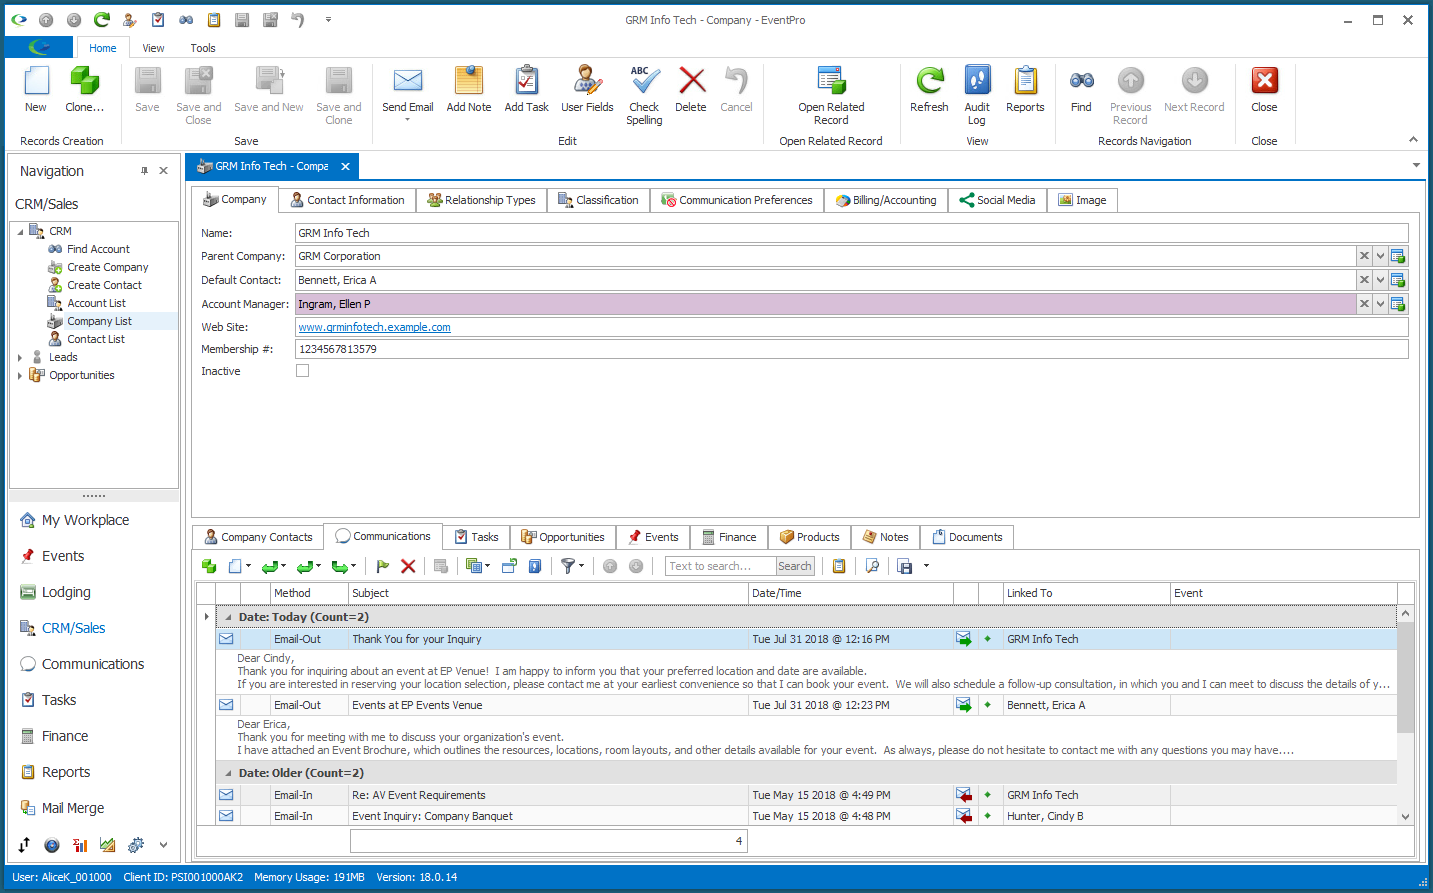Click the clipboard report icon in communications toolbar
The image size is (1433, 893).
point(839,566)
